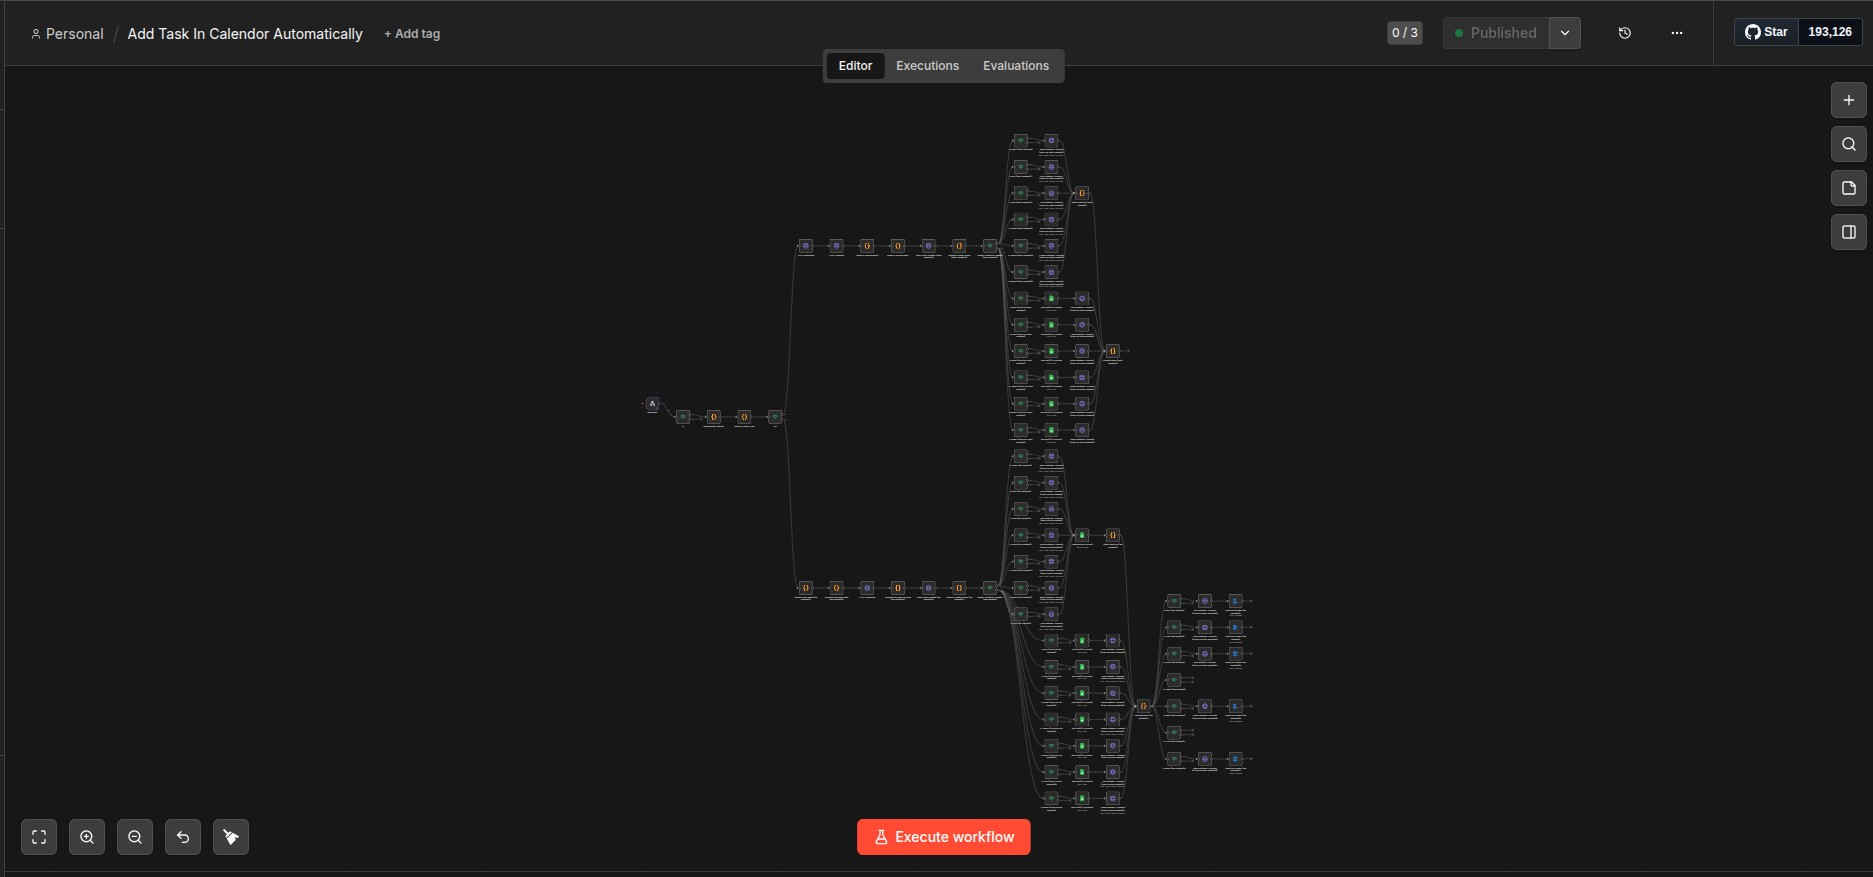Viewport: 1873px width, 877px height.
Task: Open the three-dots workflow menu
Action: pos(1677,33)
